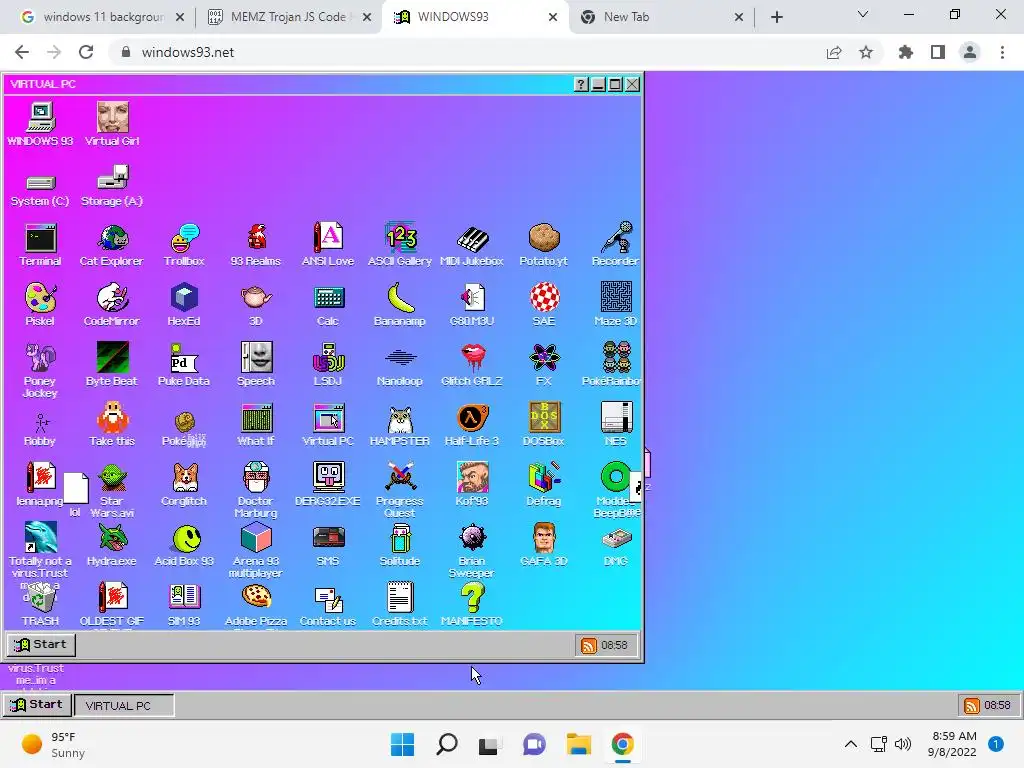The width and height of the screenshot is (1024, 768).
Task: Click the help question mark in Virtual PC titlebar
Action: point(581,84)
